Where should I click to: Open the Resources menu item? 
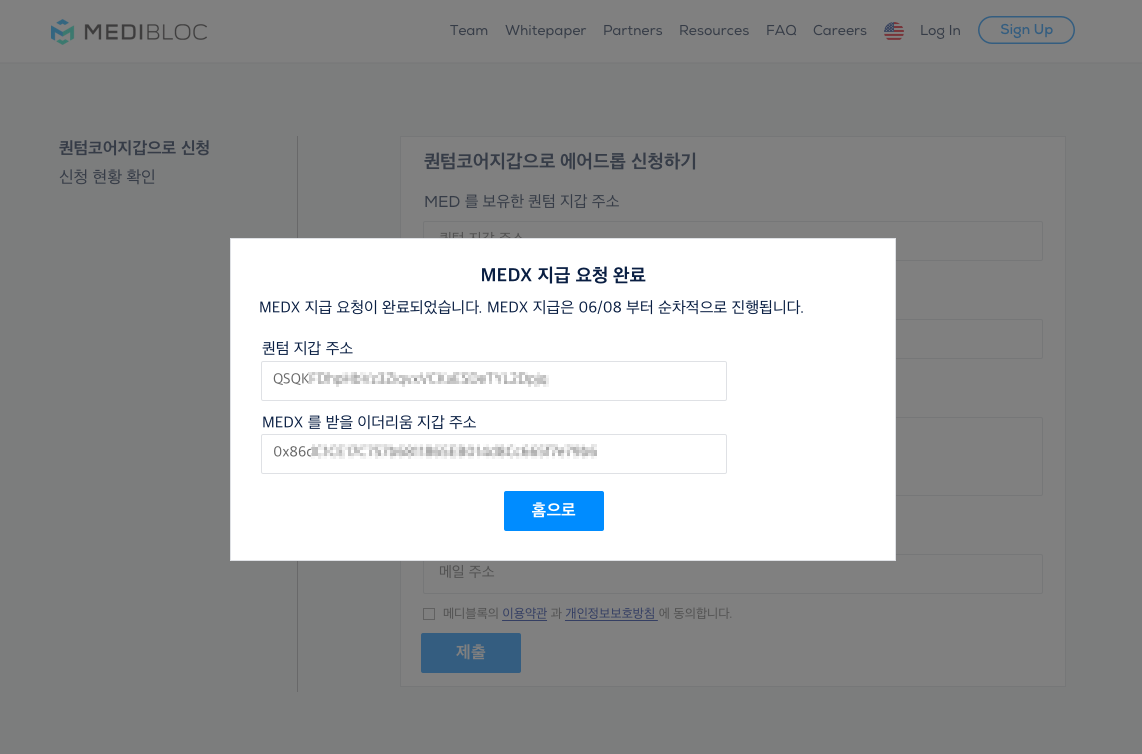coord(714,31)
